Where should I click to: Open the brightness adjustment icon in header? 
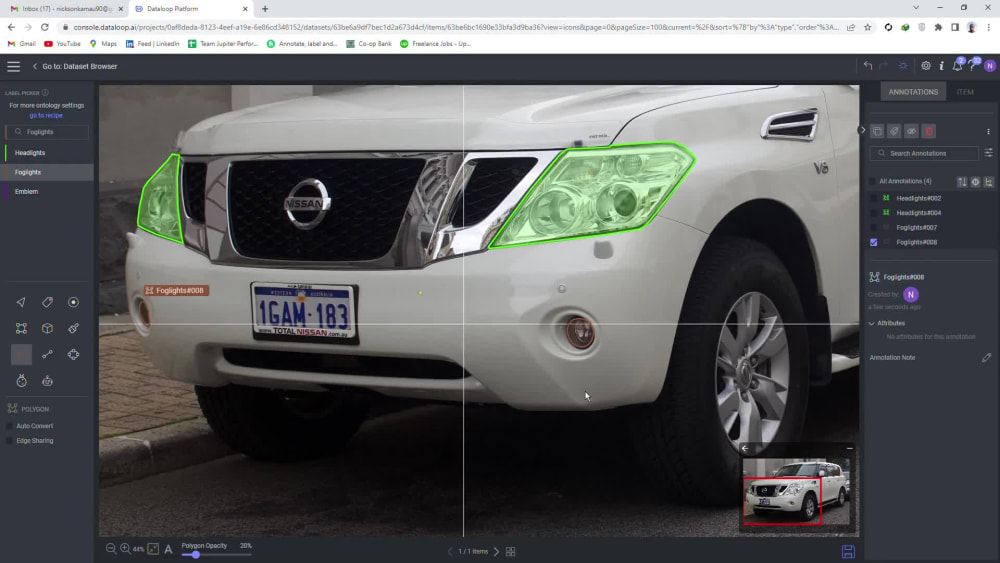(x=903, y=66)
